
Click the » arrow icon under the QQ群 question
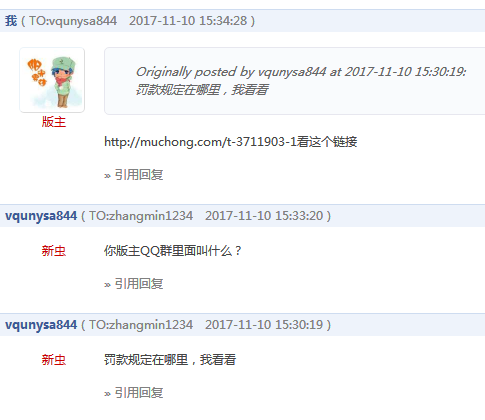click(x=107, y=285)
